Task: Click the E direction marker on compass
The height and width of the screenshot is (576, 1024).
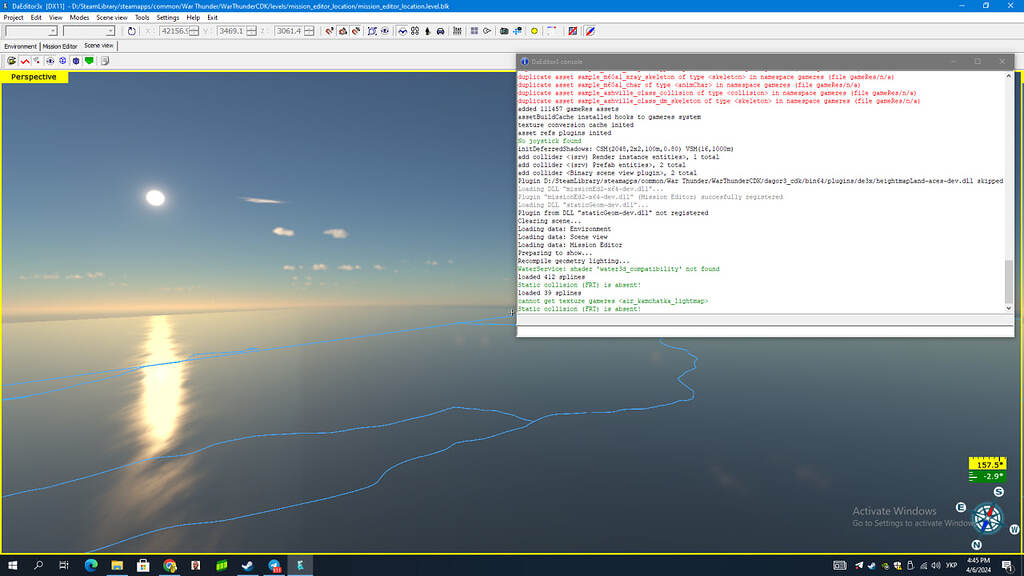Action: [x=960, y=507]
